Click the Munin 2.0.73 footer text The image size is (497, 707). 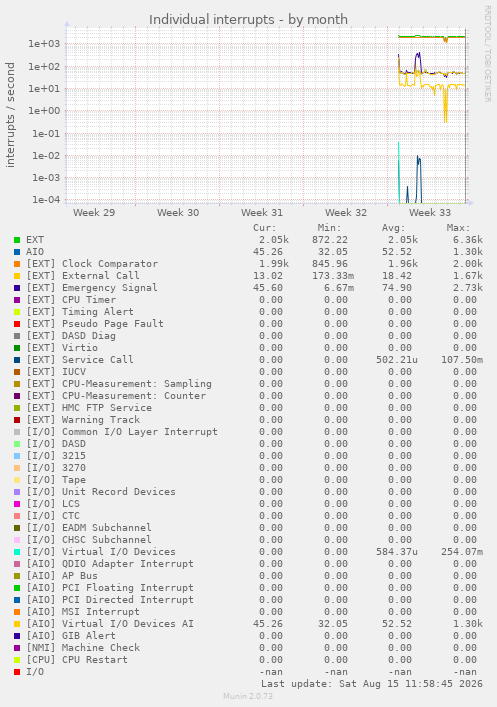coord(248,696)
